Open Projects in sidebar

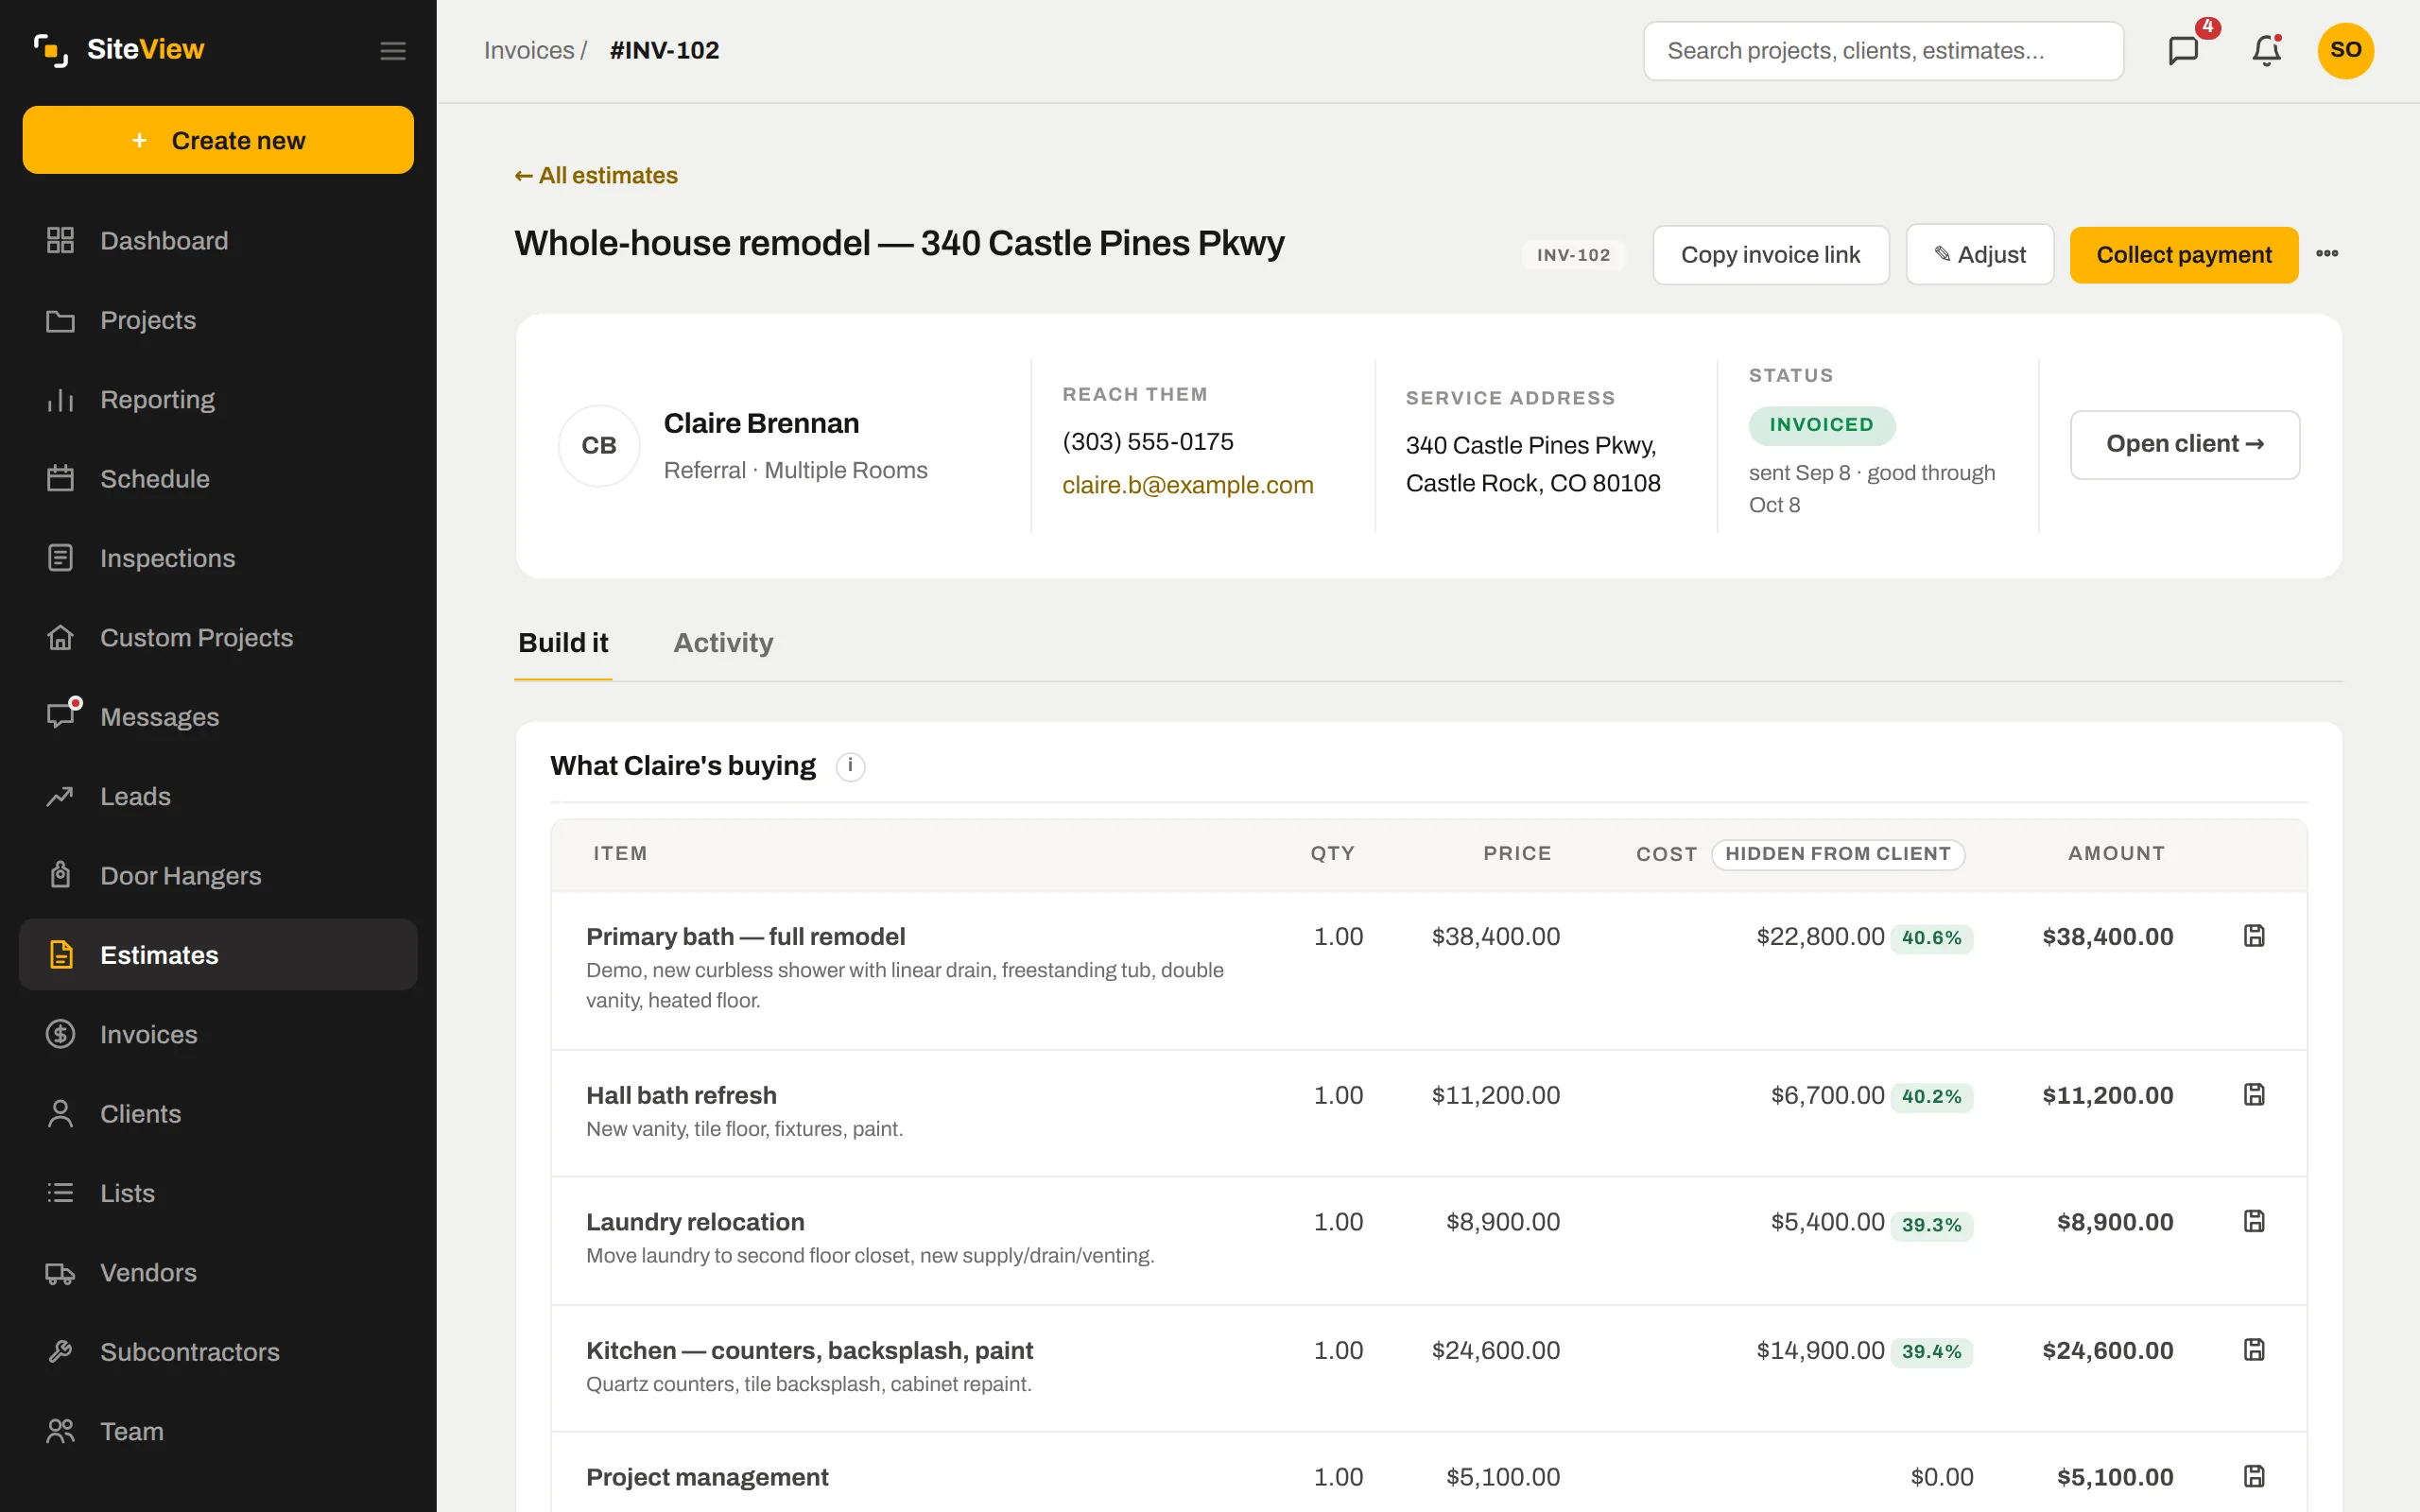pyautogui.click(x=218, y=320)
